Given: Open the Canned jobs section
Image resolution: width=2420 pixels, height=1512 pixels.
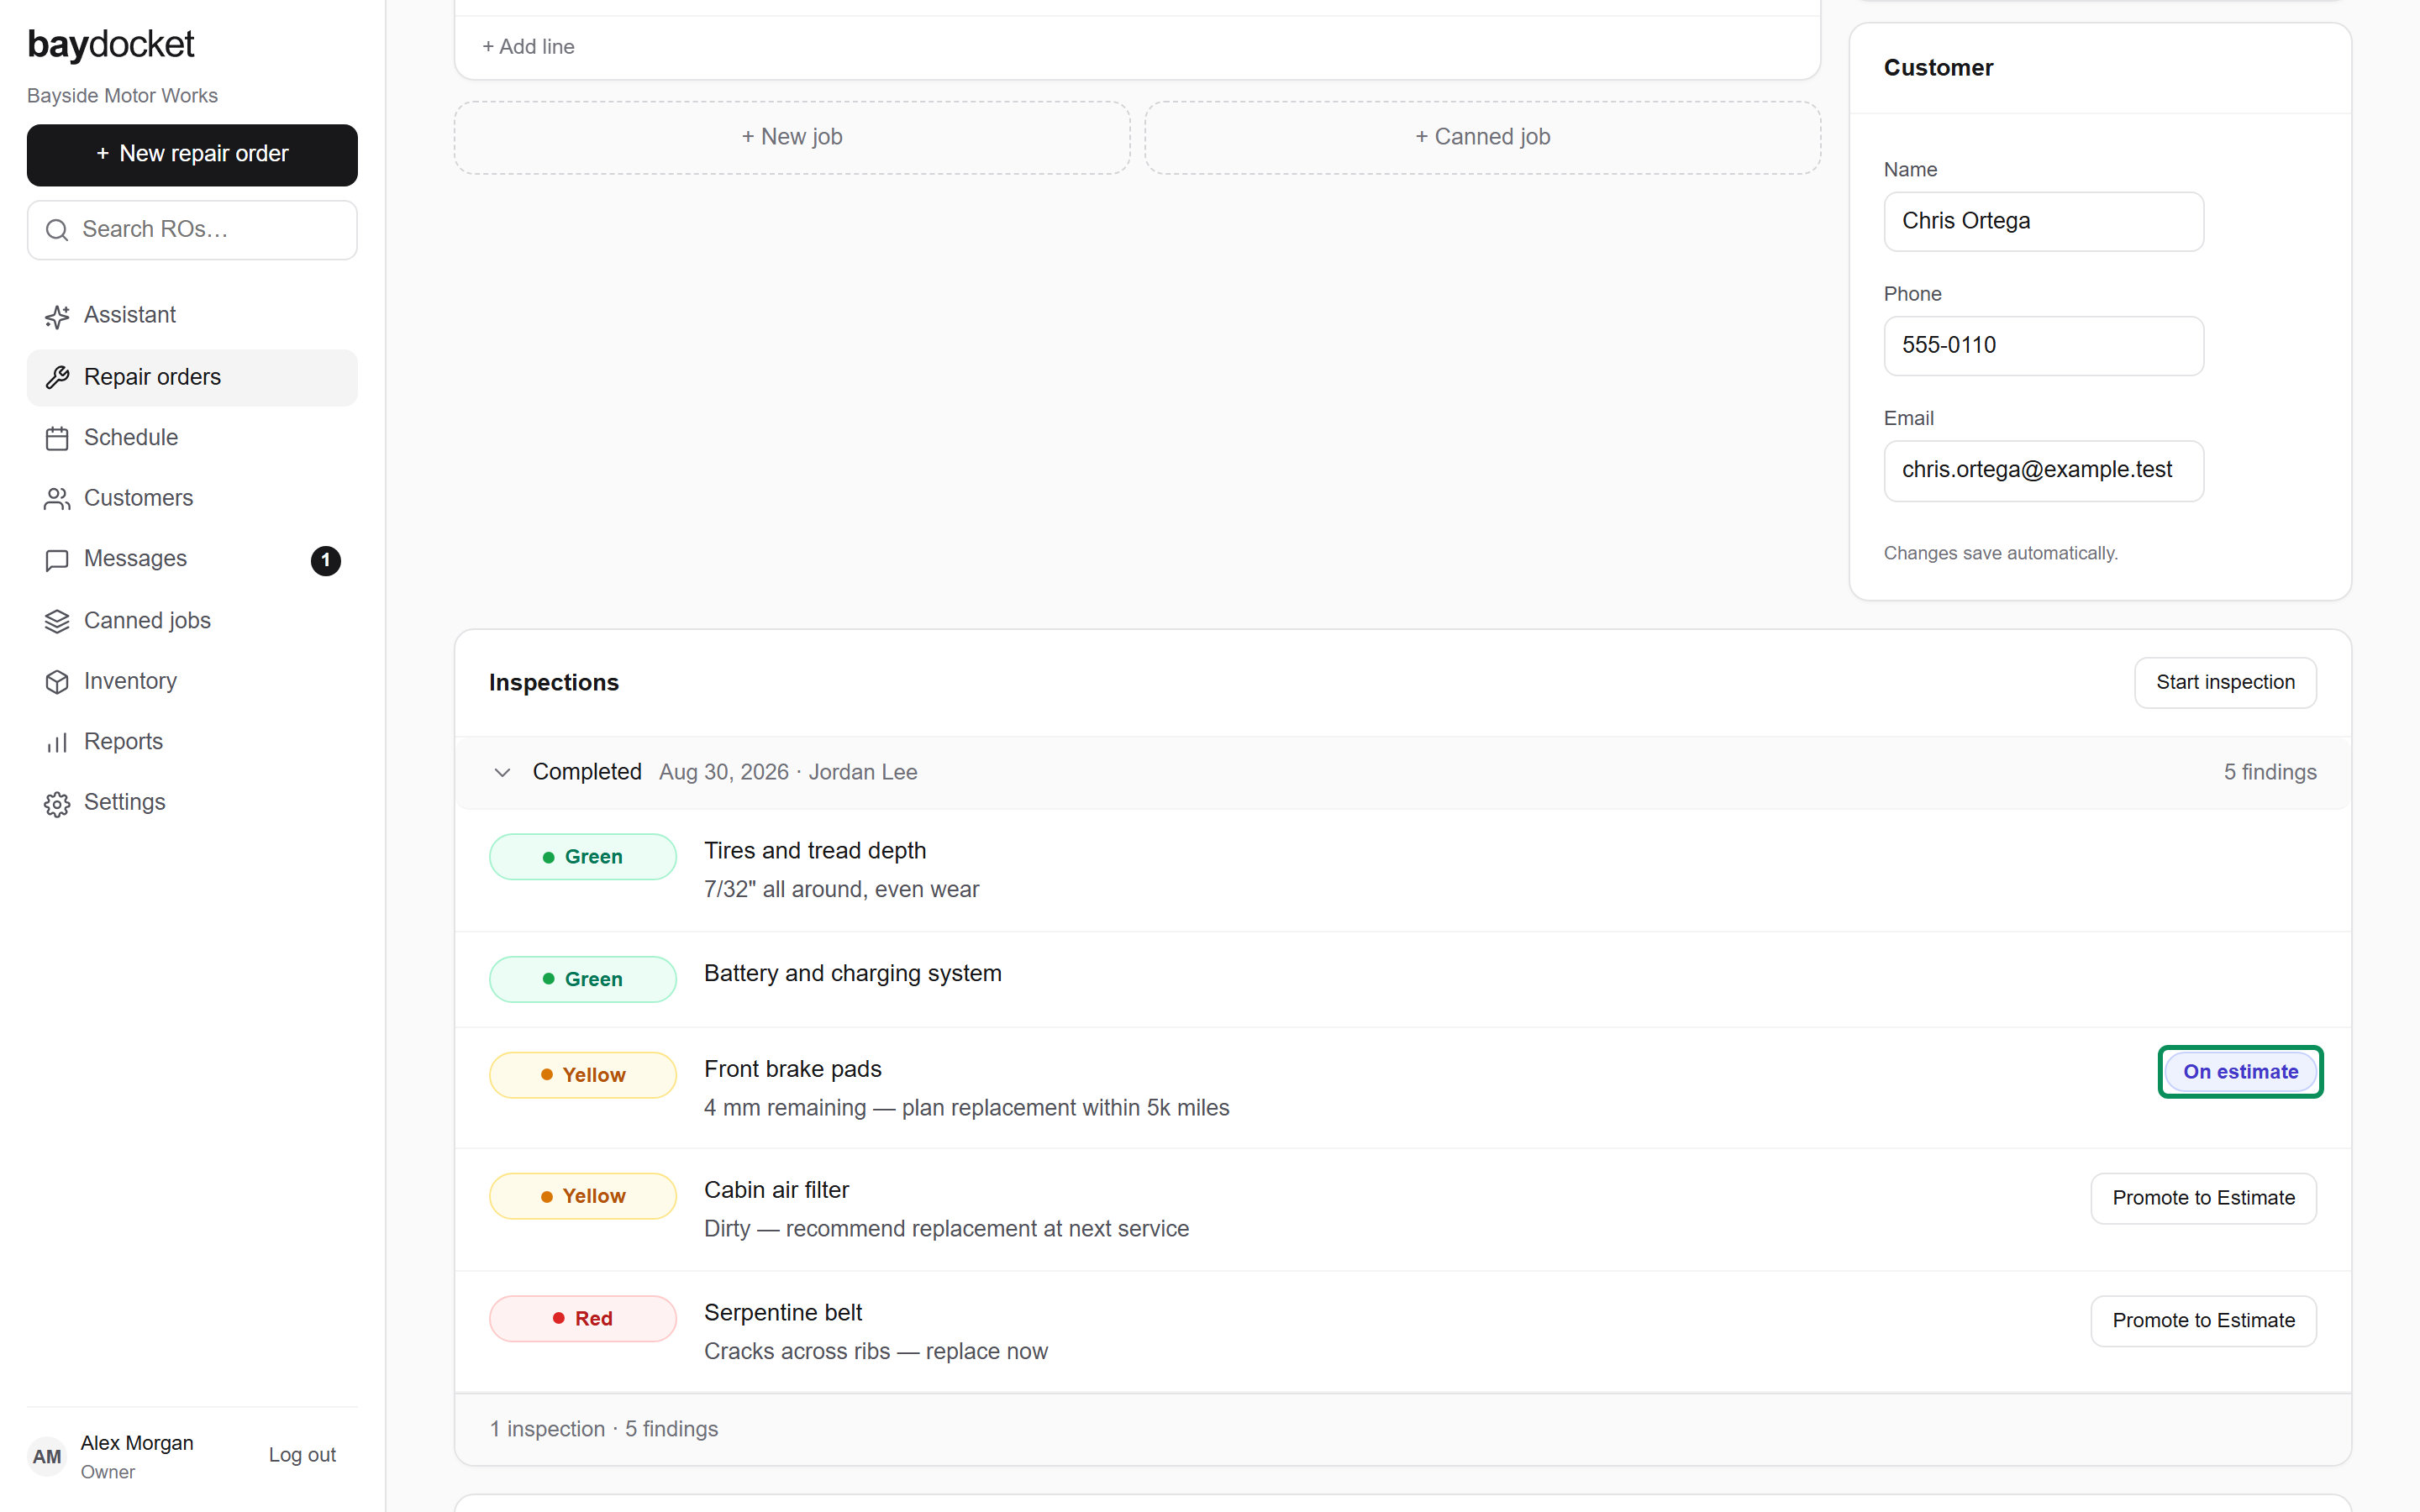Looking at the screenshot, I should coord(192,621).
